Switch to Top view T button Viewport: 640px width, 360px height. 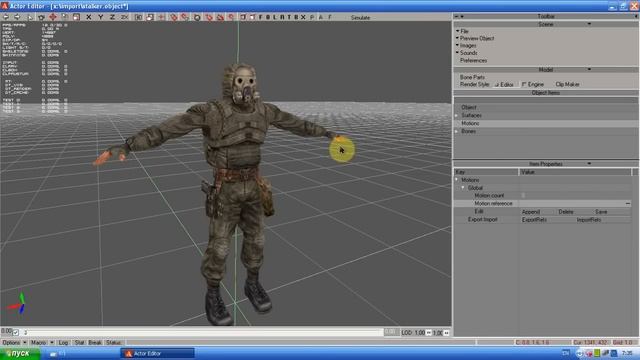coord(289,17)
